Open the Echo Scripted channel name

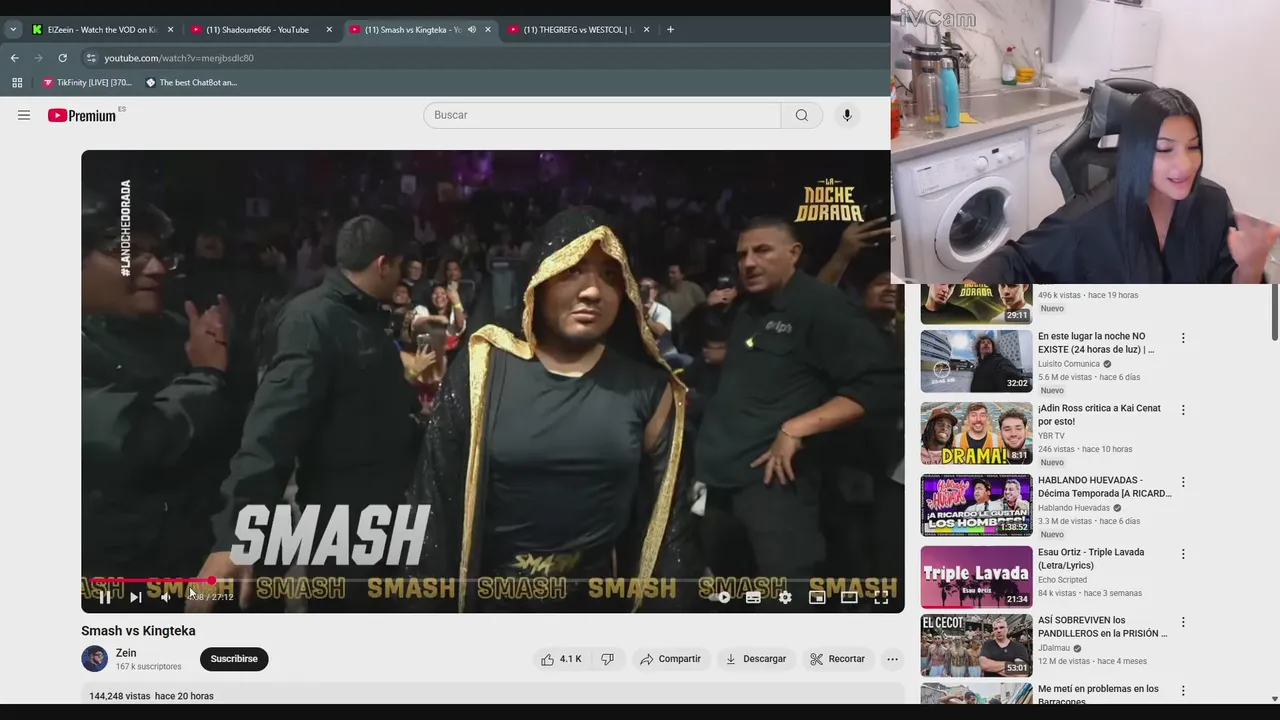pyautogui.click(x=1062, y=580)
